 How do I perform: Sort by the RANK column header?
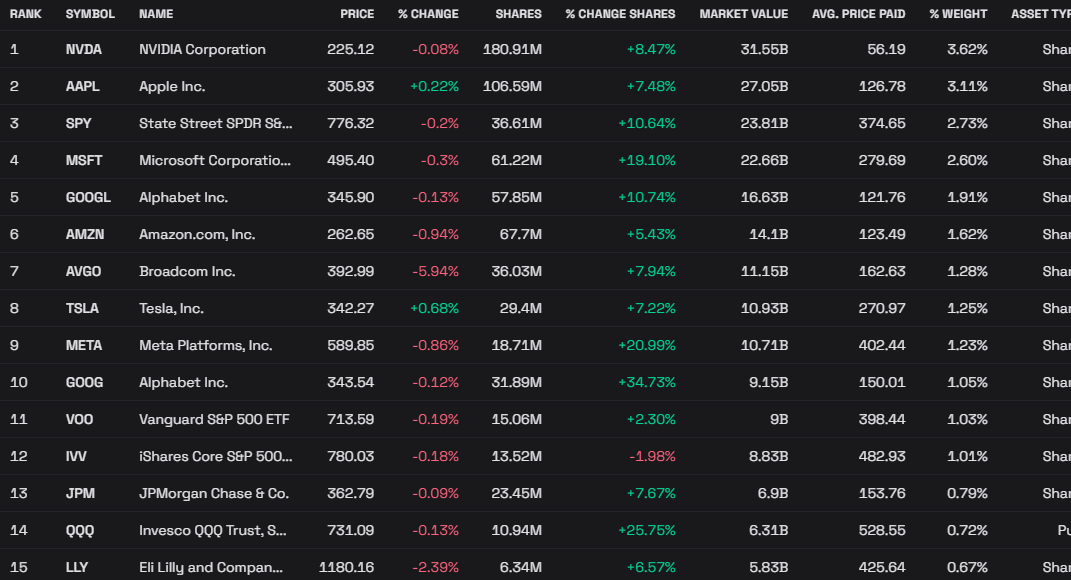click(x=25, y=14)
